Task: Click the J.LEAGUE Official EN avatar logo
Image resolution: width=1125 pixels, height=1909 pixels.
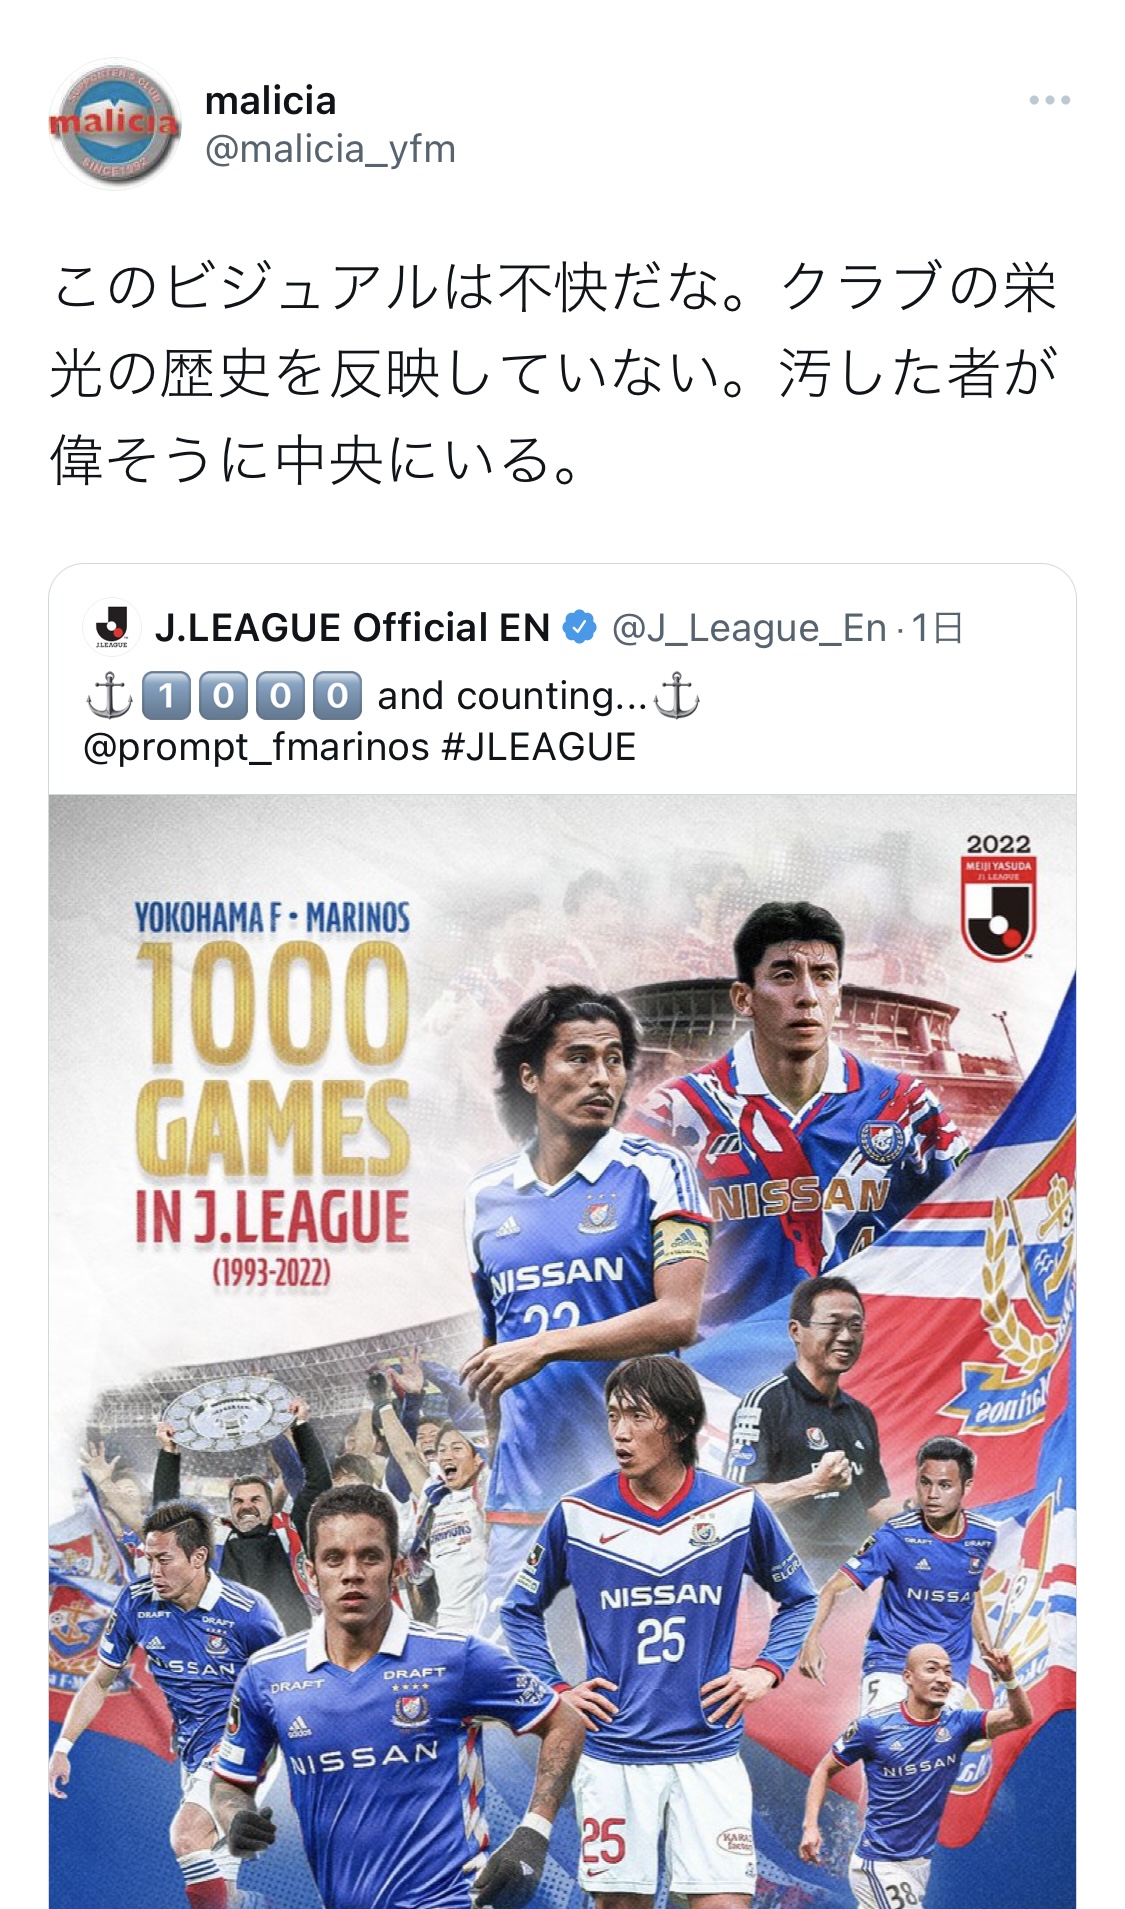Action: tap(112, 627)
